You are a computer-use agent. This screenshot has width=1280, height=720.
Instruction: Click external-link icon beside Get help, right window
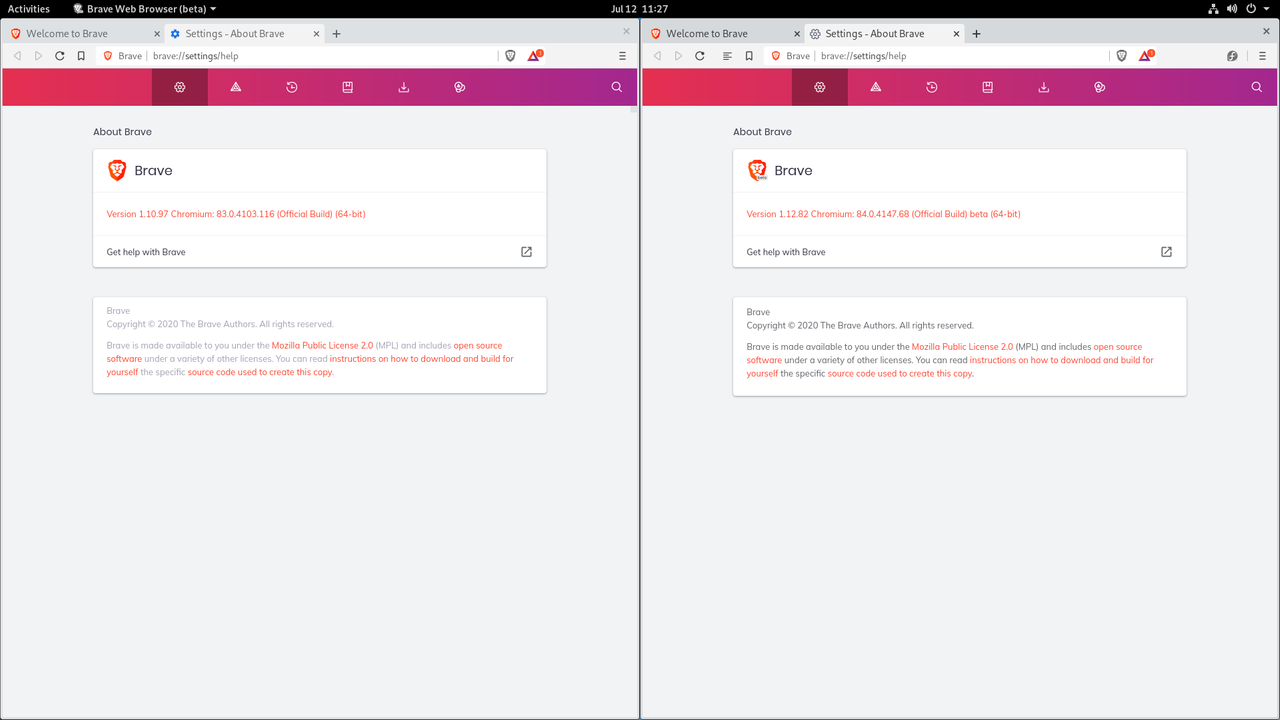click(1166, 252)
